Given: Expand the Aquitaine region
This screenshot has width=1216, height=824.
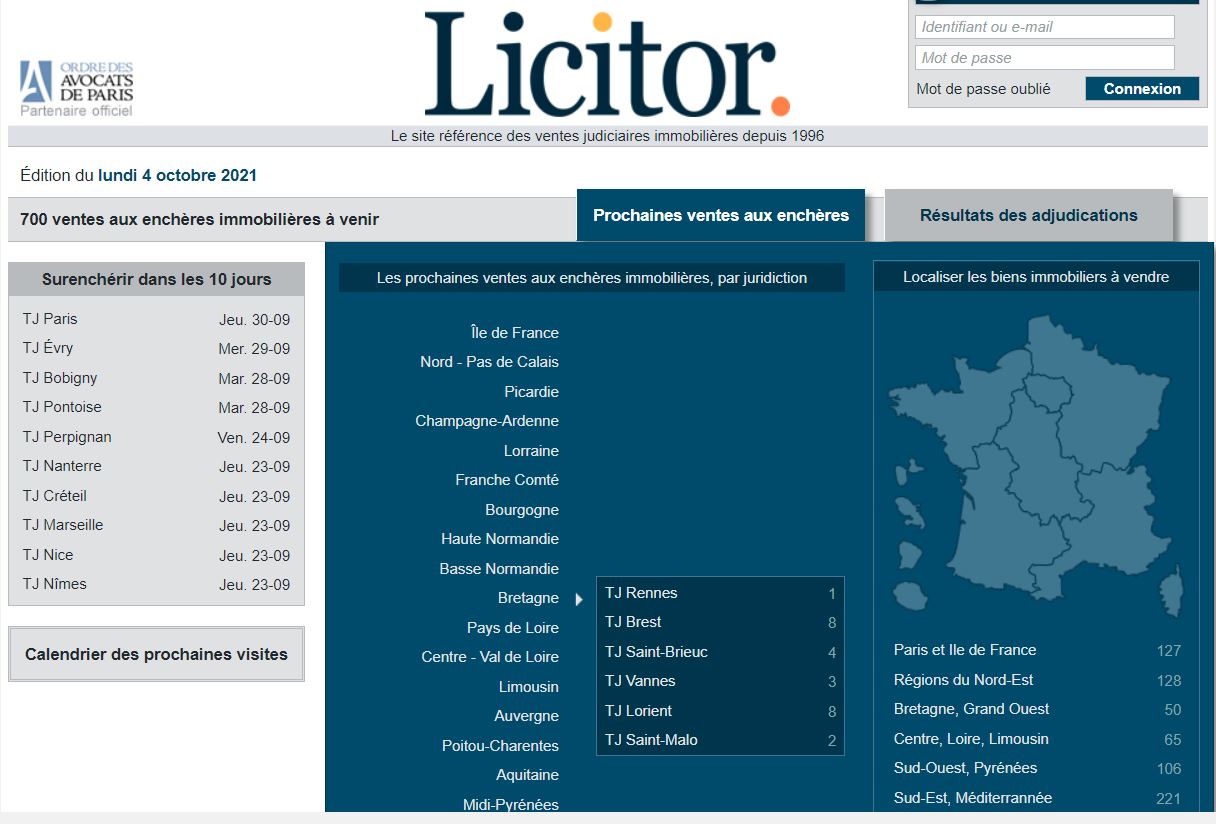Looking at the screenshot, I should [527, 775].
